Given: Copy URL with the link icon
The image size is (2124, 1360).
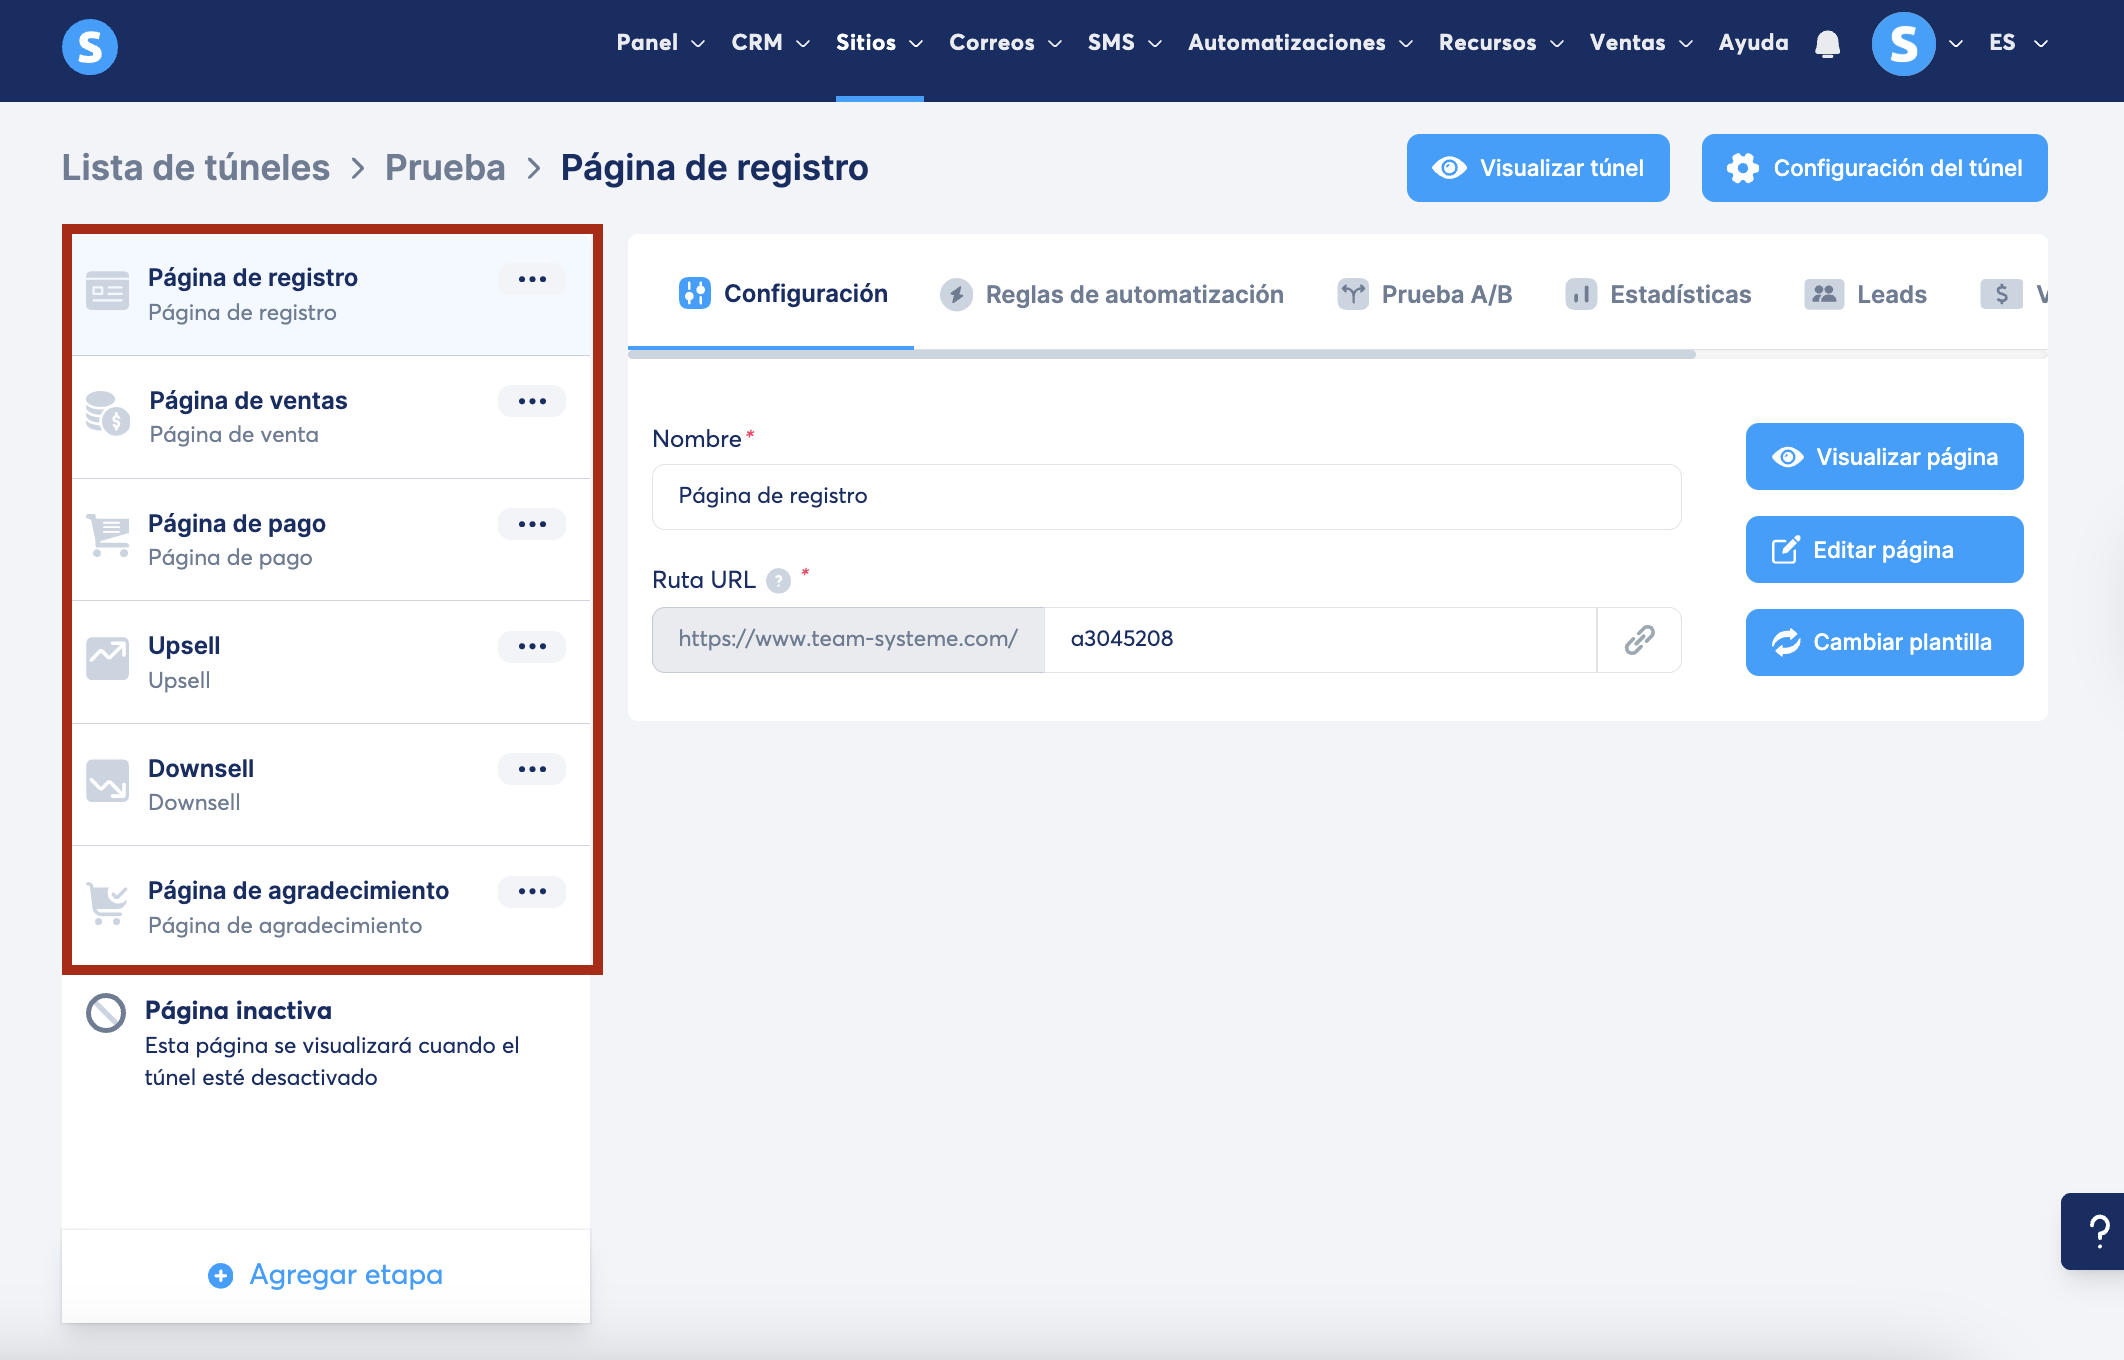Looking at the screenshot, I should tap(1639, 640).
